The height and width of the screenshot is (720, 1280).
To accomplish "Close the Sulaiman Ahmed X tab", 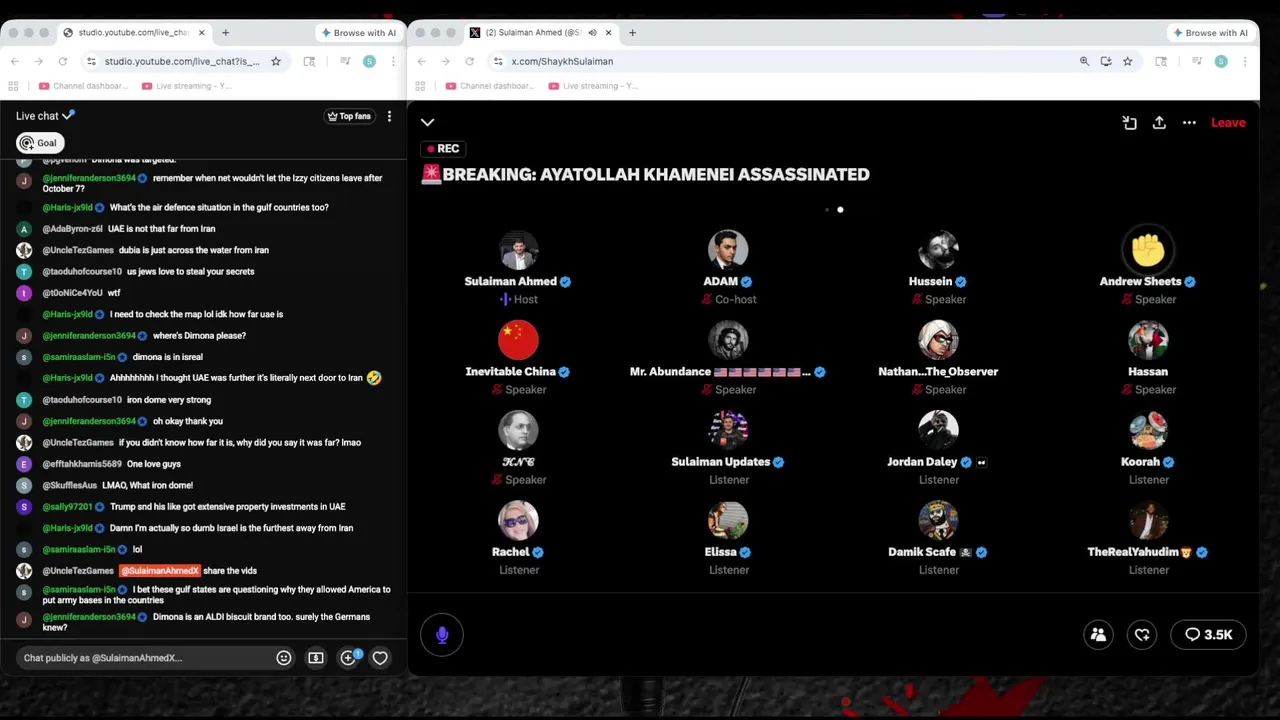I will 608,33.
